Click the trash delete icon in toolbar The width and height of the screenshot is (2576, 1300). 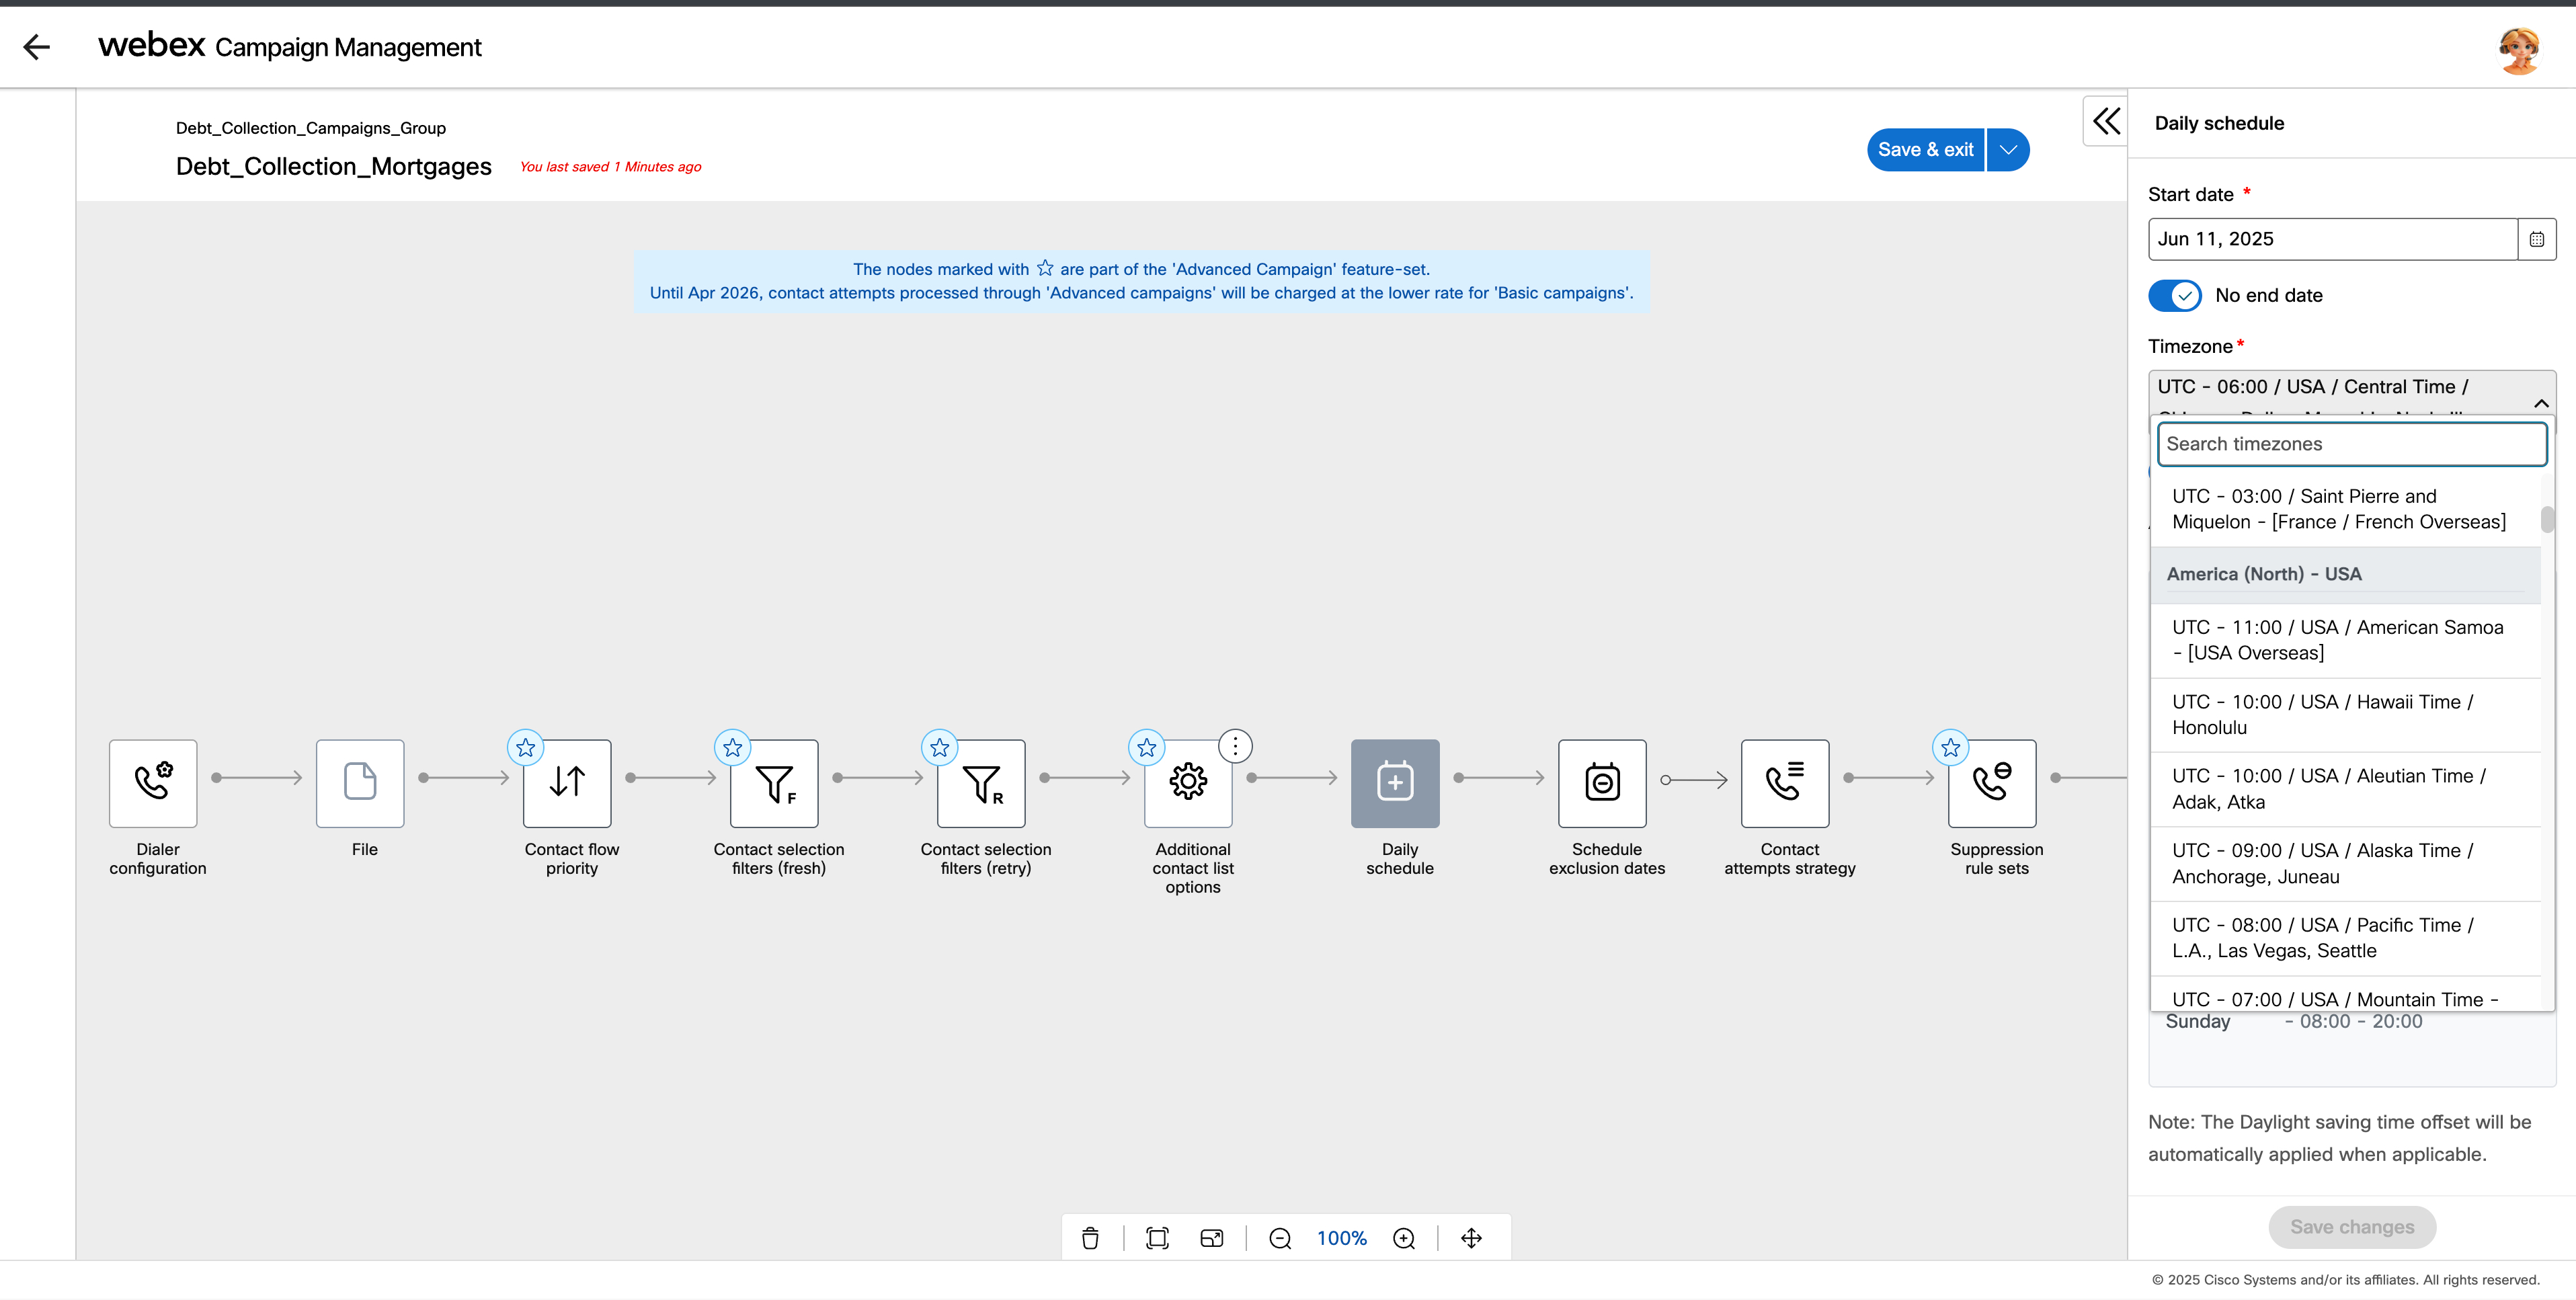(x=1090, y=1238)
